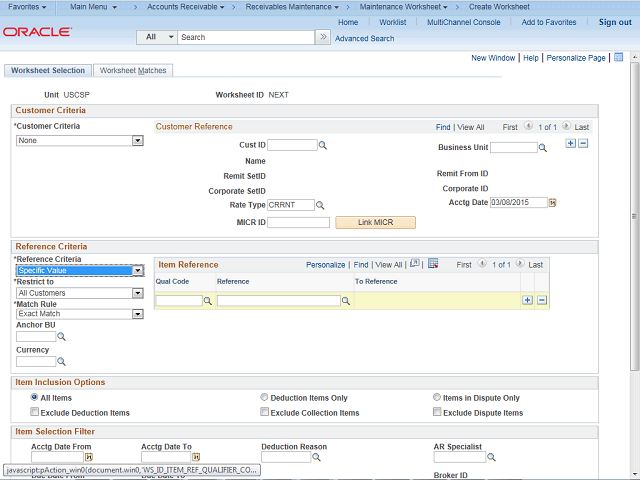
Task: Check the Exclude Deduction Items box
Action: [35, 412]
